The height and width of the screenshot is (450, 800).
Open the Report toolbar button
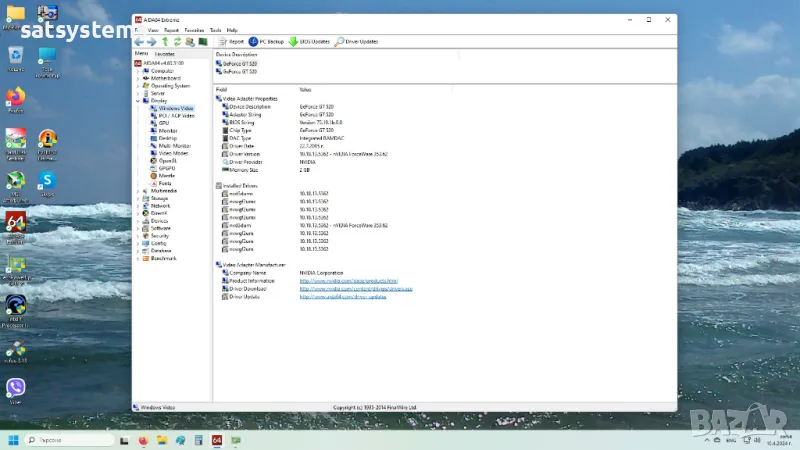coord(231,42)
